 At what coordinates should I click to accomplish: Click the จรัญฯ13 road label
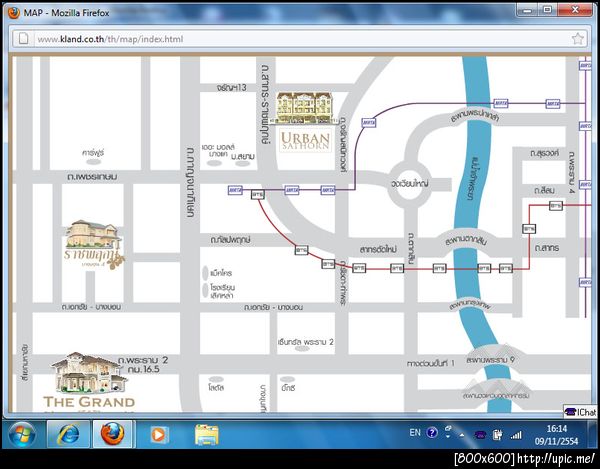point(232,88)
